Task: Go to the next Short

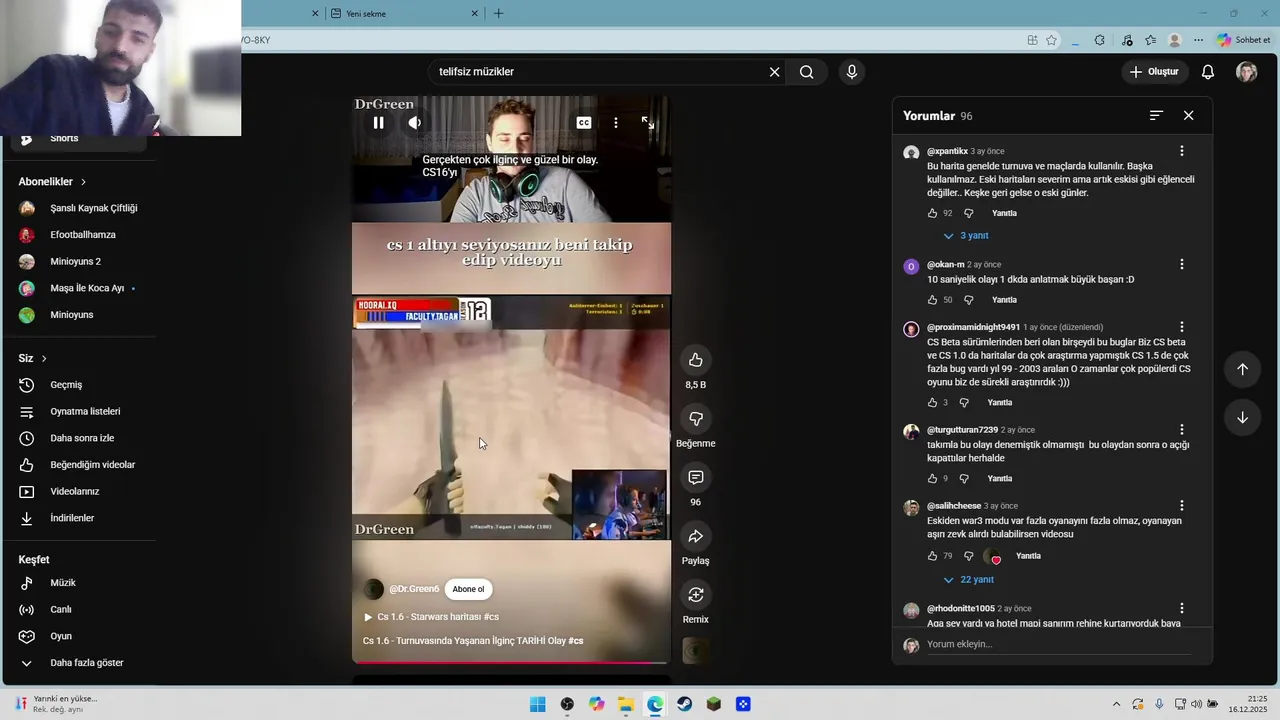Action: click(1242, 418)
